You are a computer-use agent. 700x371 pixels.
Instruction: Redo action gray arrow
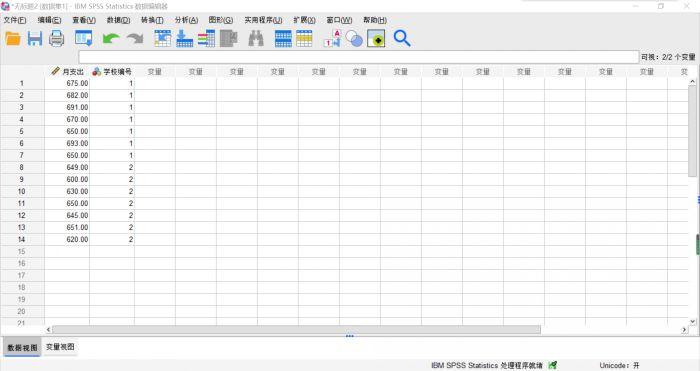point(135,38)
